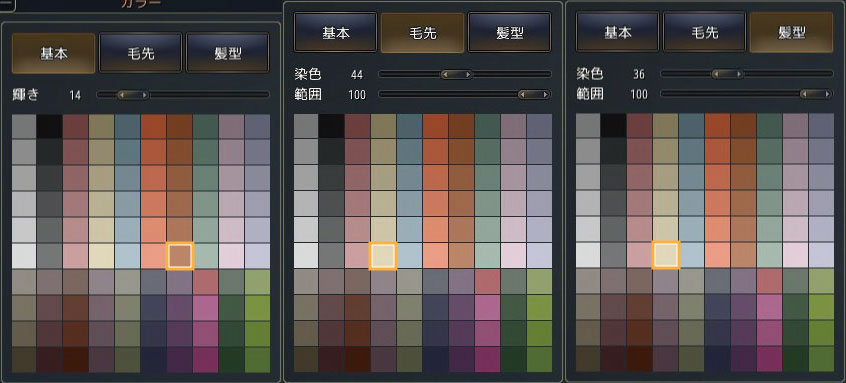Pick the lightest white swatch in 染色 36 panel

coord(588,255)
